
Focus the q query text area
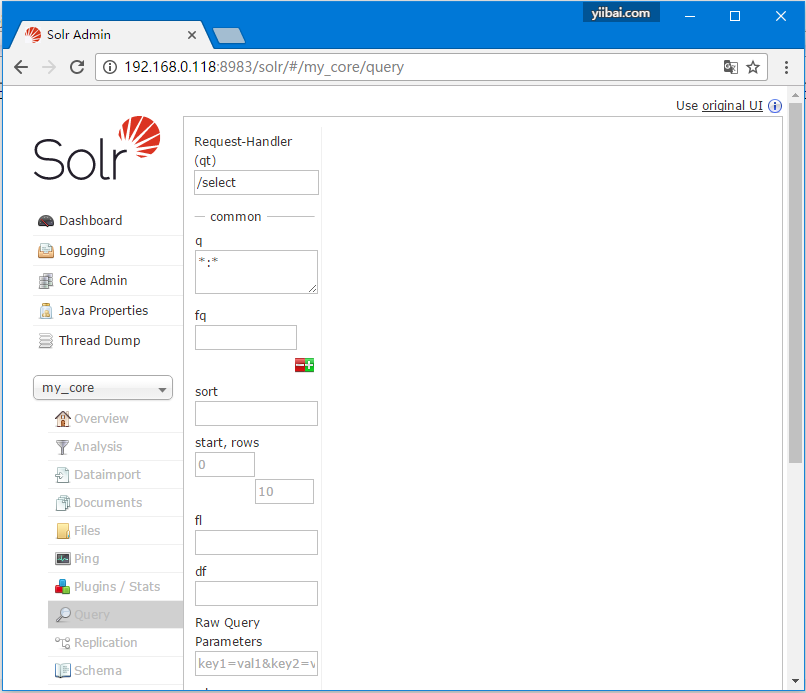click(x=256, y=271)
